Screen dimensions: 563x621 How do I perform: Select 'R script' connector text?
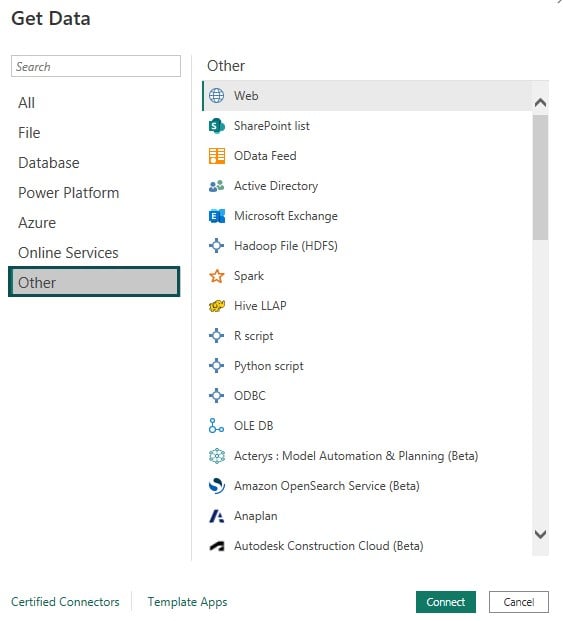[x=253, y=336]
